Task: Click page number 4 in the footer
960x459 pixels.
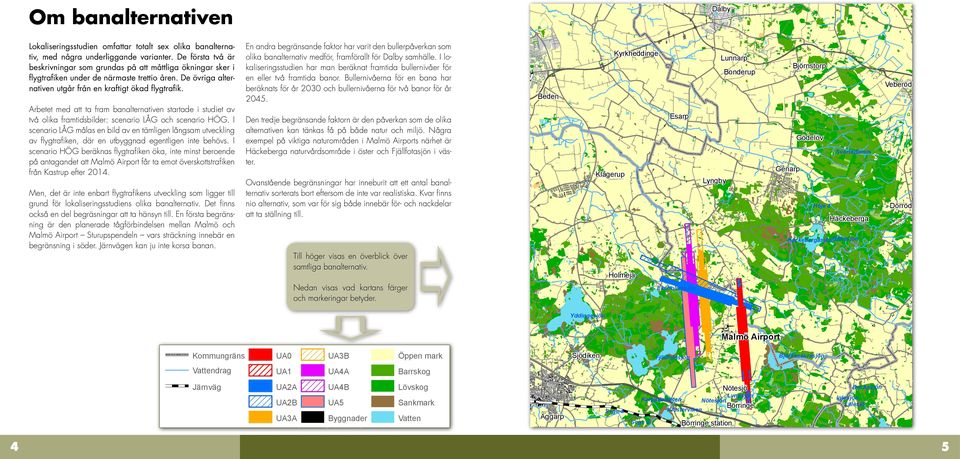Action: coord(14,447)
